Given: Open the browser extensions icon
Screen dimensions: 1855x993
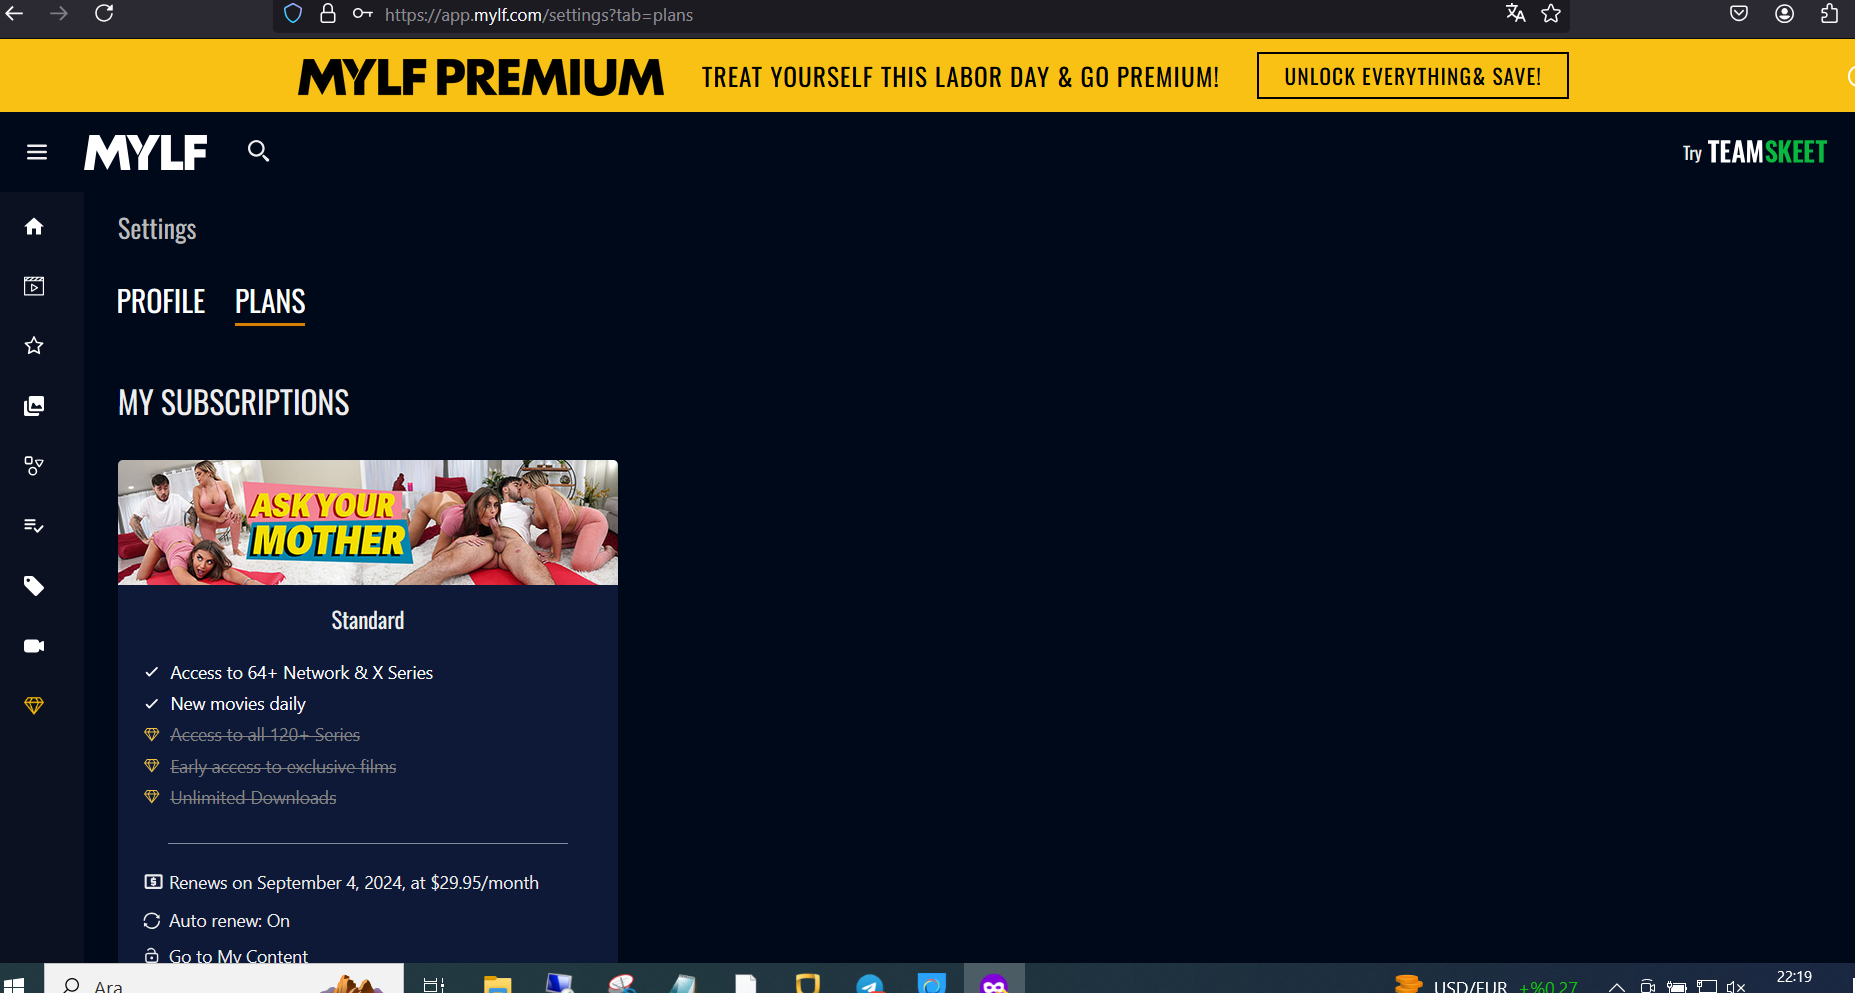Looking at the screenshot, I should point(1829,13).
